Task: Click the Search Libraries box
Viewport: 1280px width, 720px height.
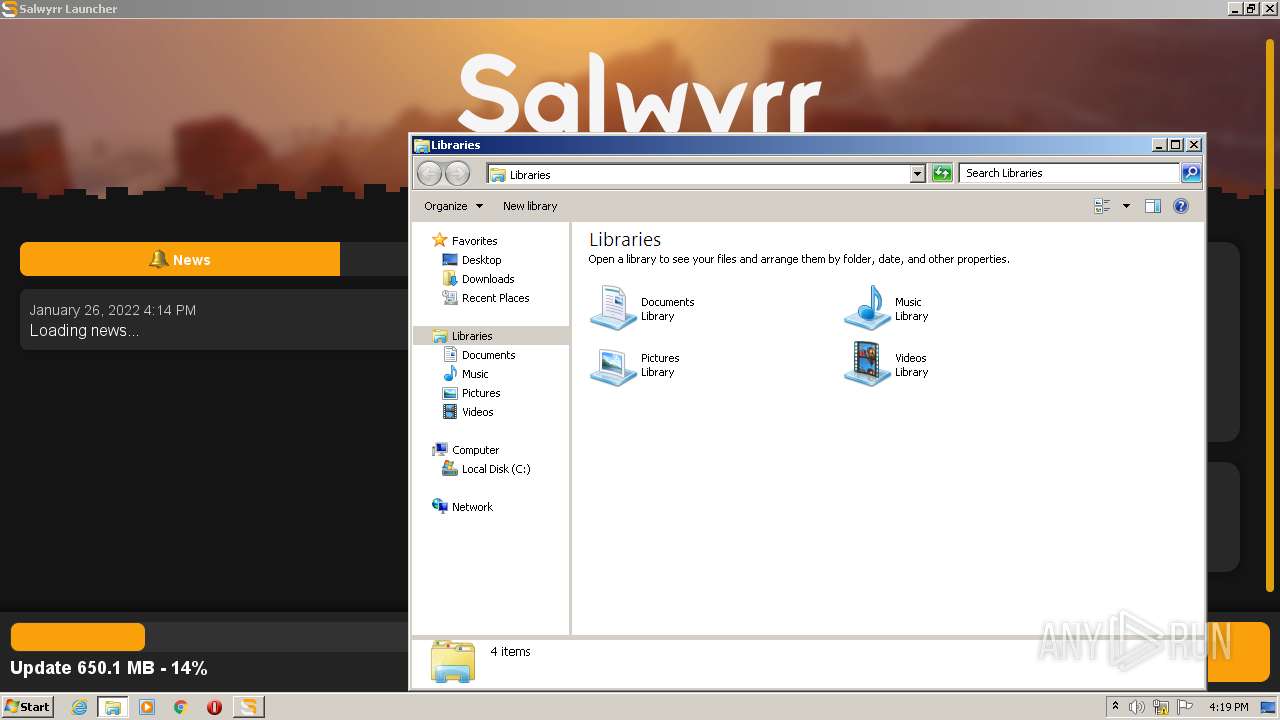Action: tap(1069, 173)
